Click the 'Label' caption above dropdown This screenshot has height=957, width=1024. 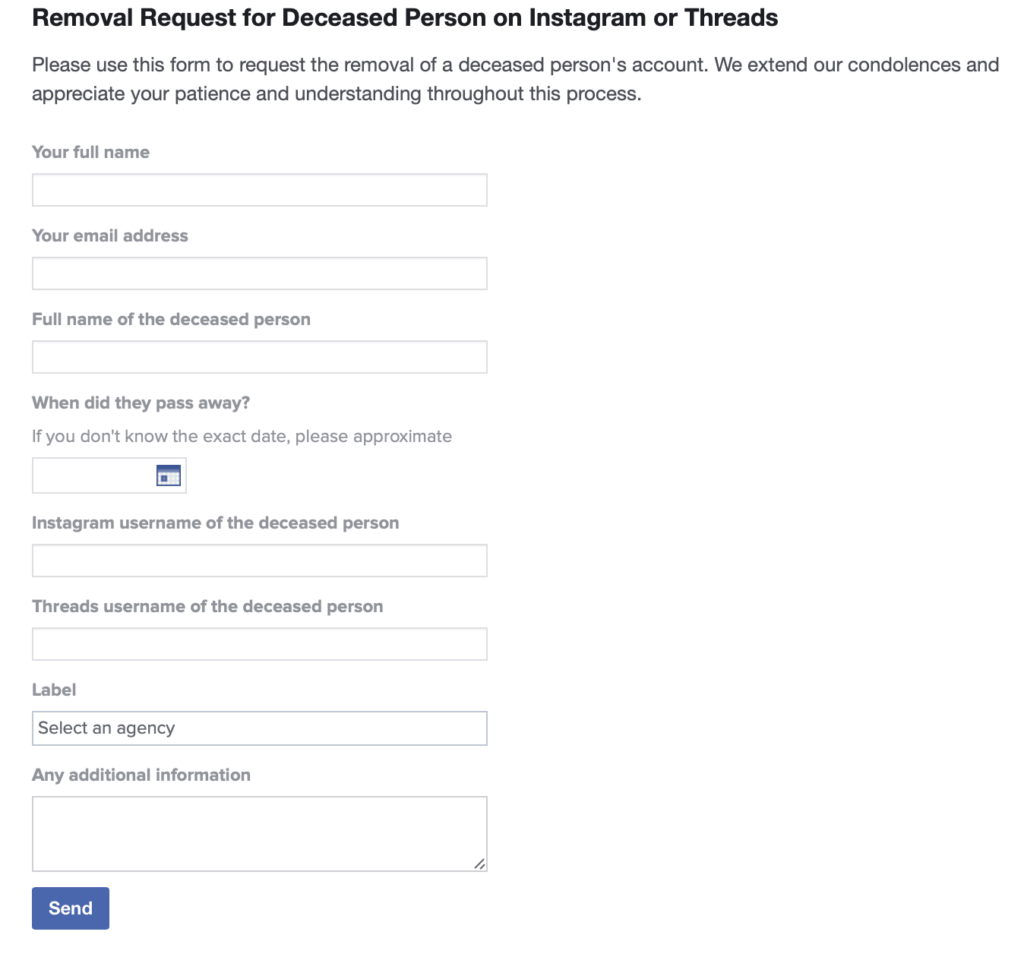click(54, 690)
